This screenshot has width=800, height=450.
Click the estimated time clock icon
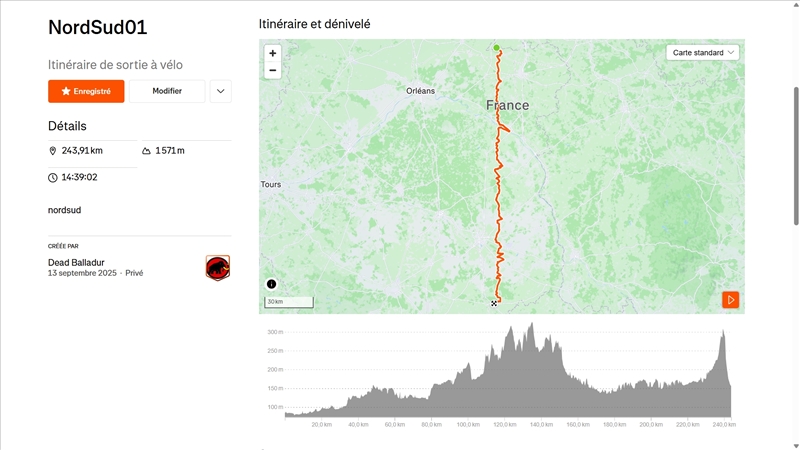(x=53, y=177)
